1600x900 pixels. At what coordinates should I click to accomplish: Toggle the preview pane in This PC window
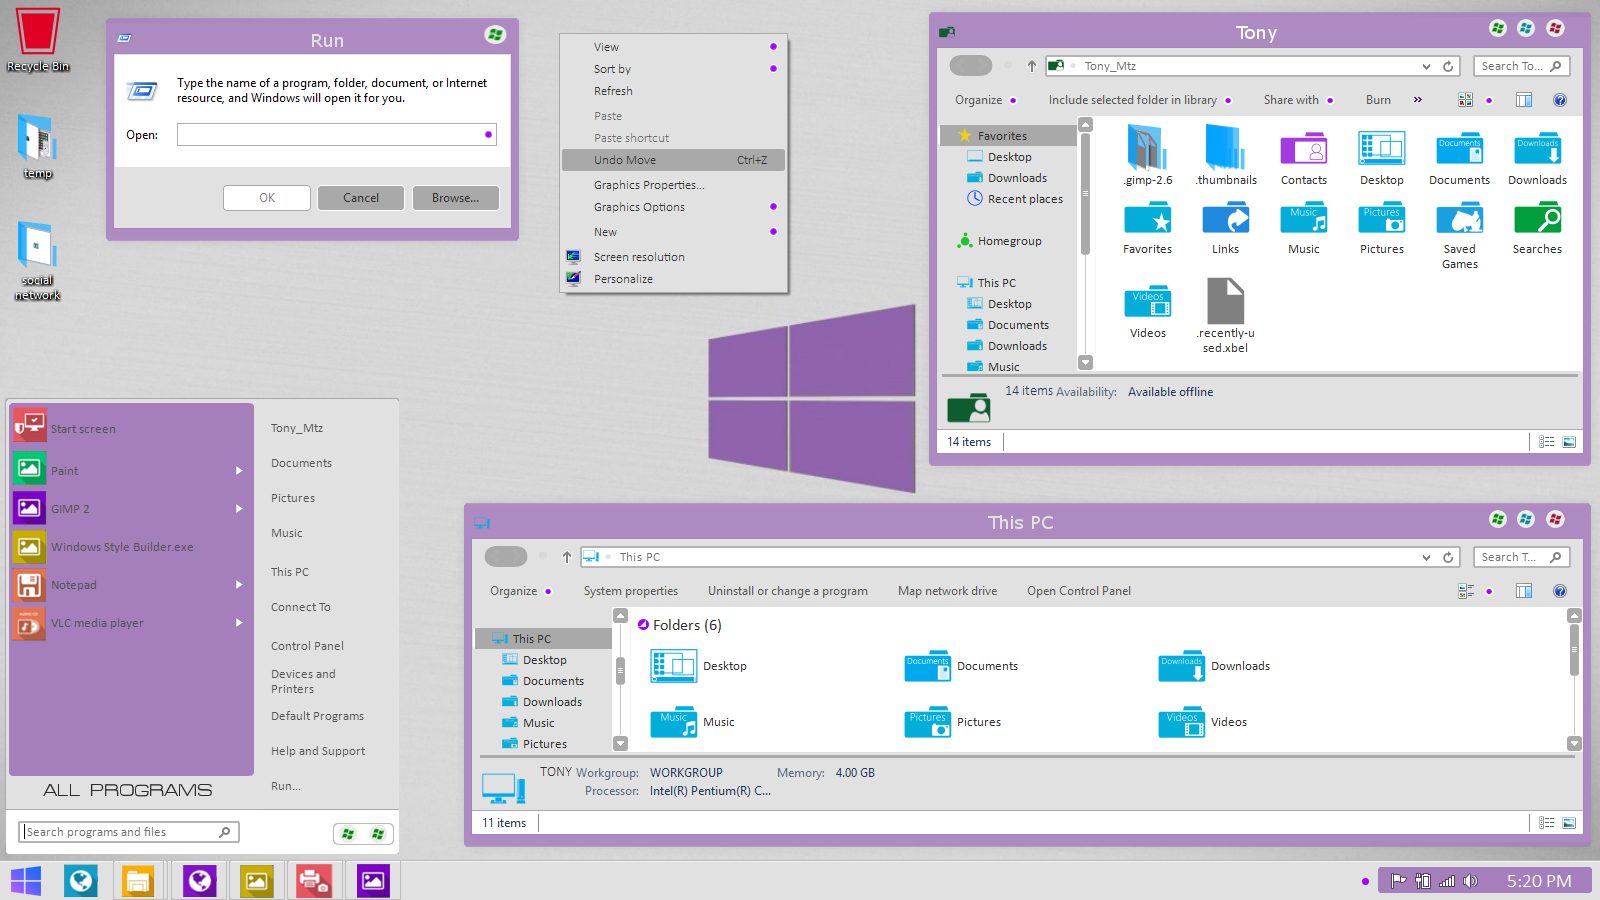(1524, 591)
